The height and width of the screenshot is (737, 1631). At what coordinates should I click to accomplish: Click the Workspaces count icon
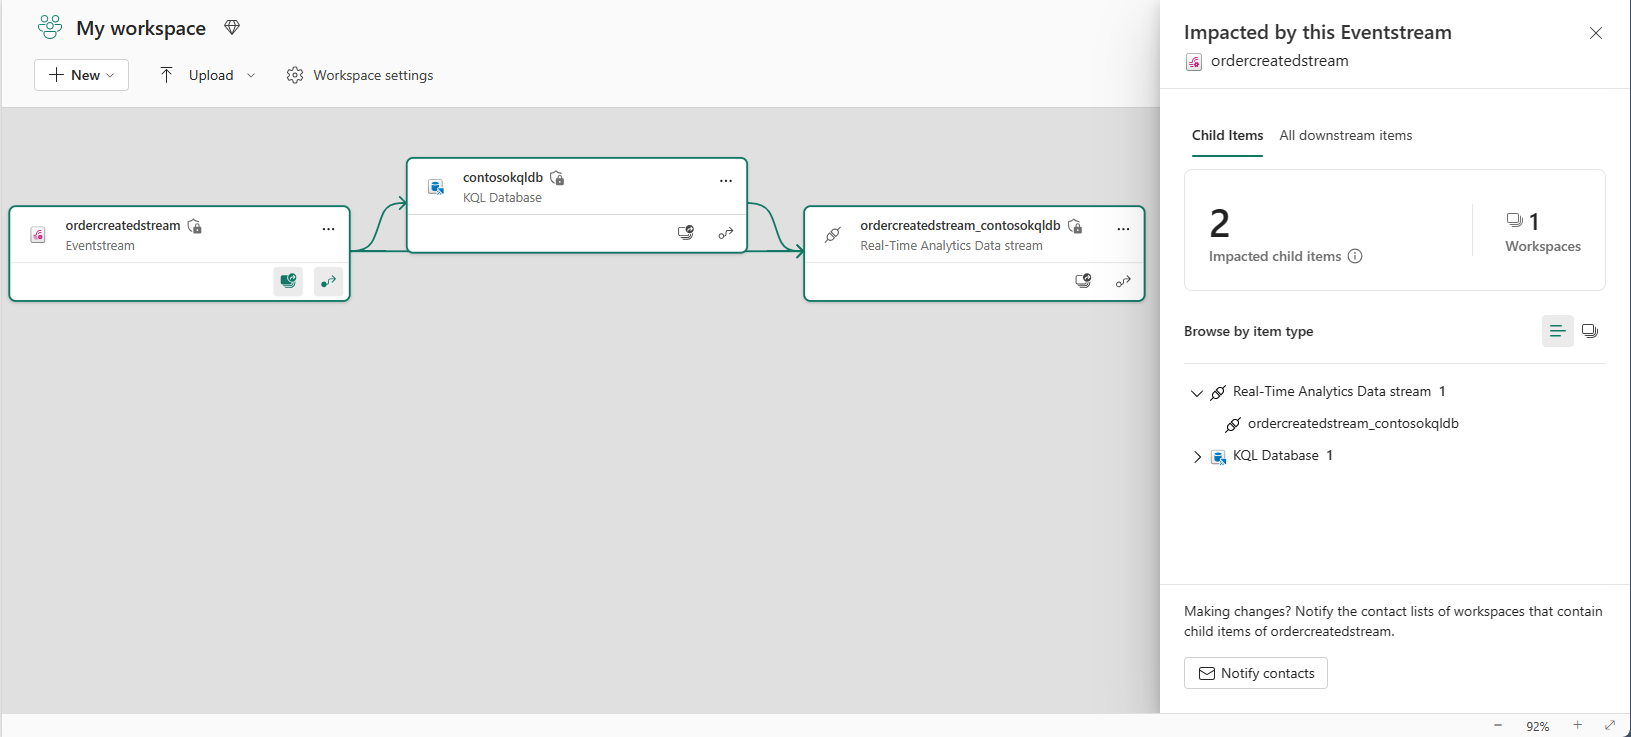point(1515,220)
